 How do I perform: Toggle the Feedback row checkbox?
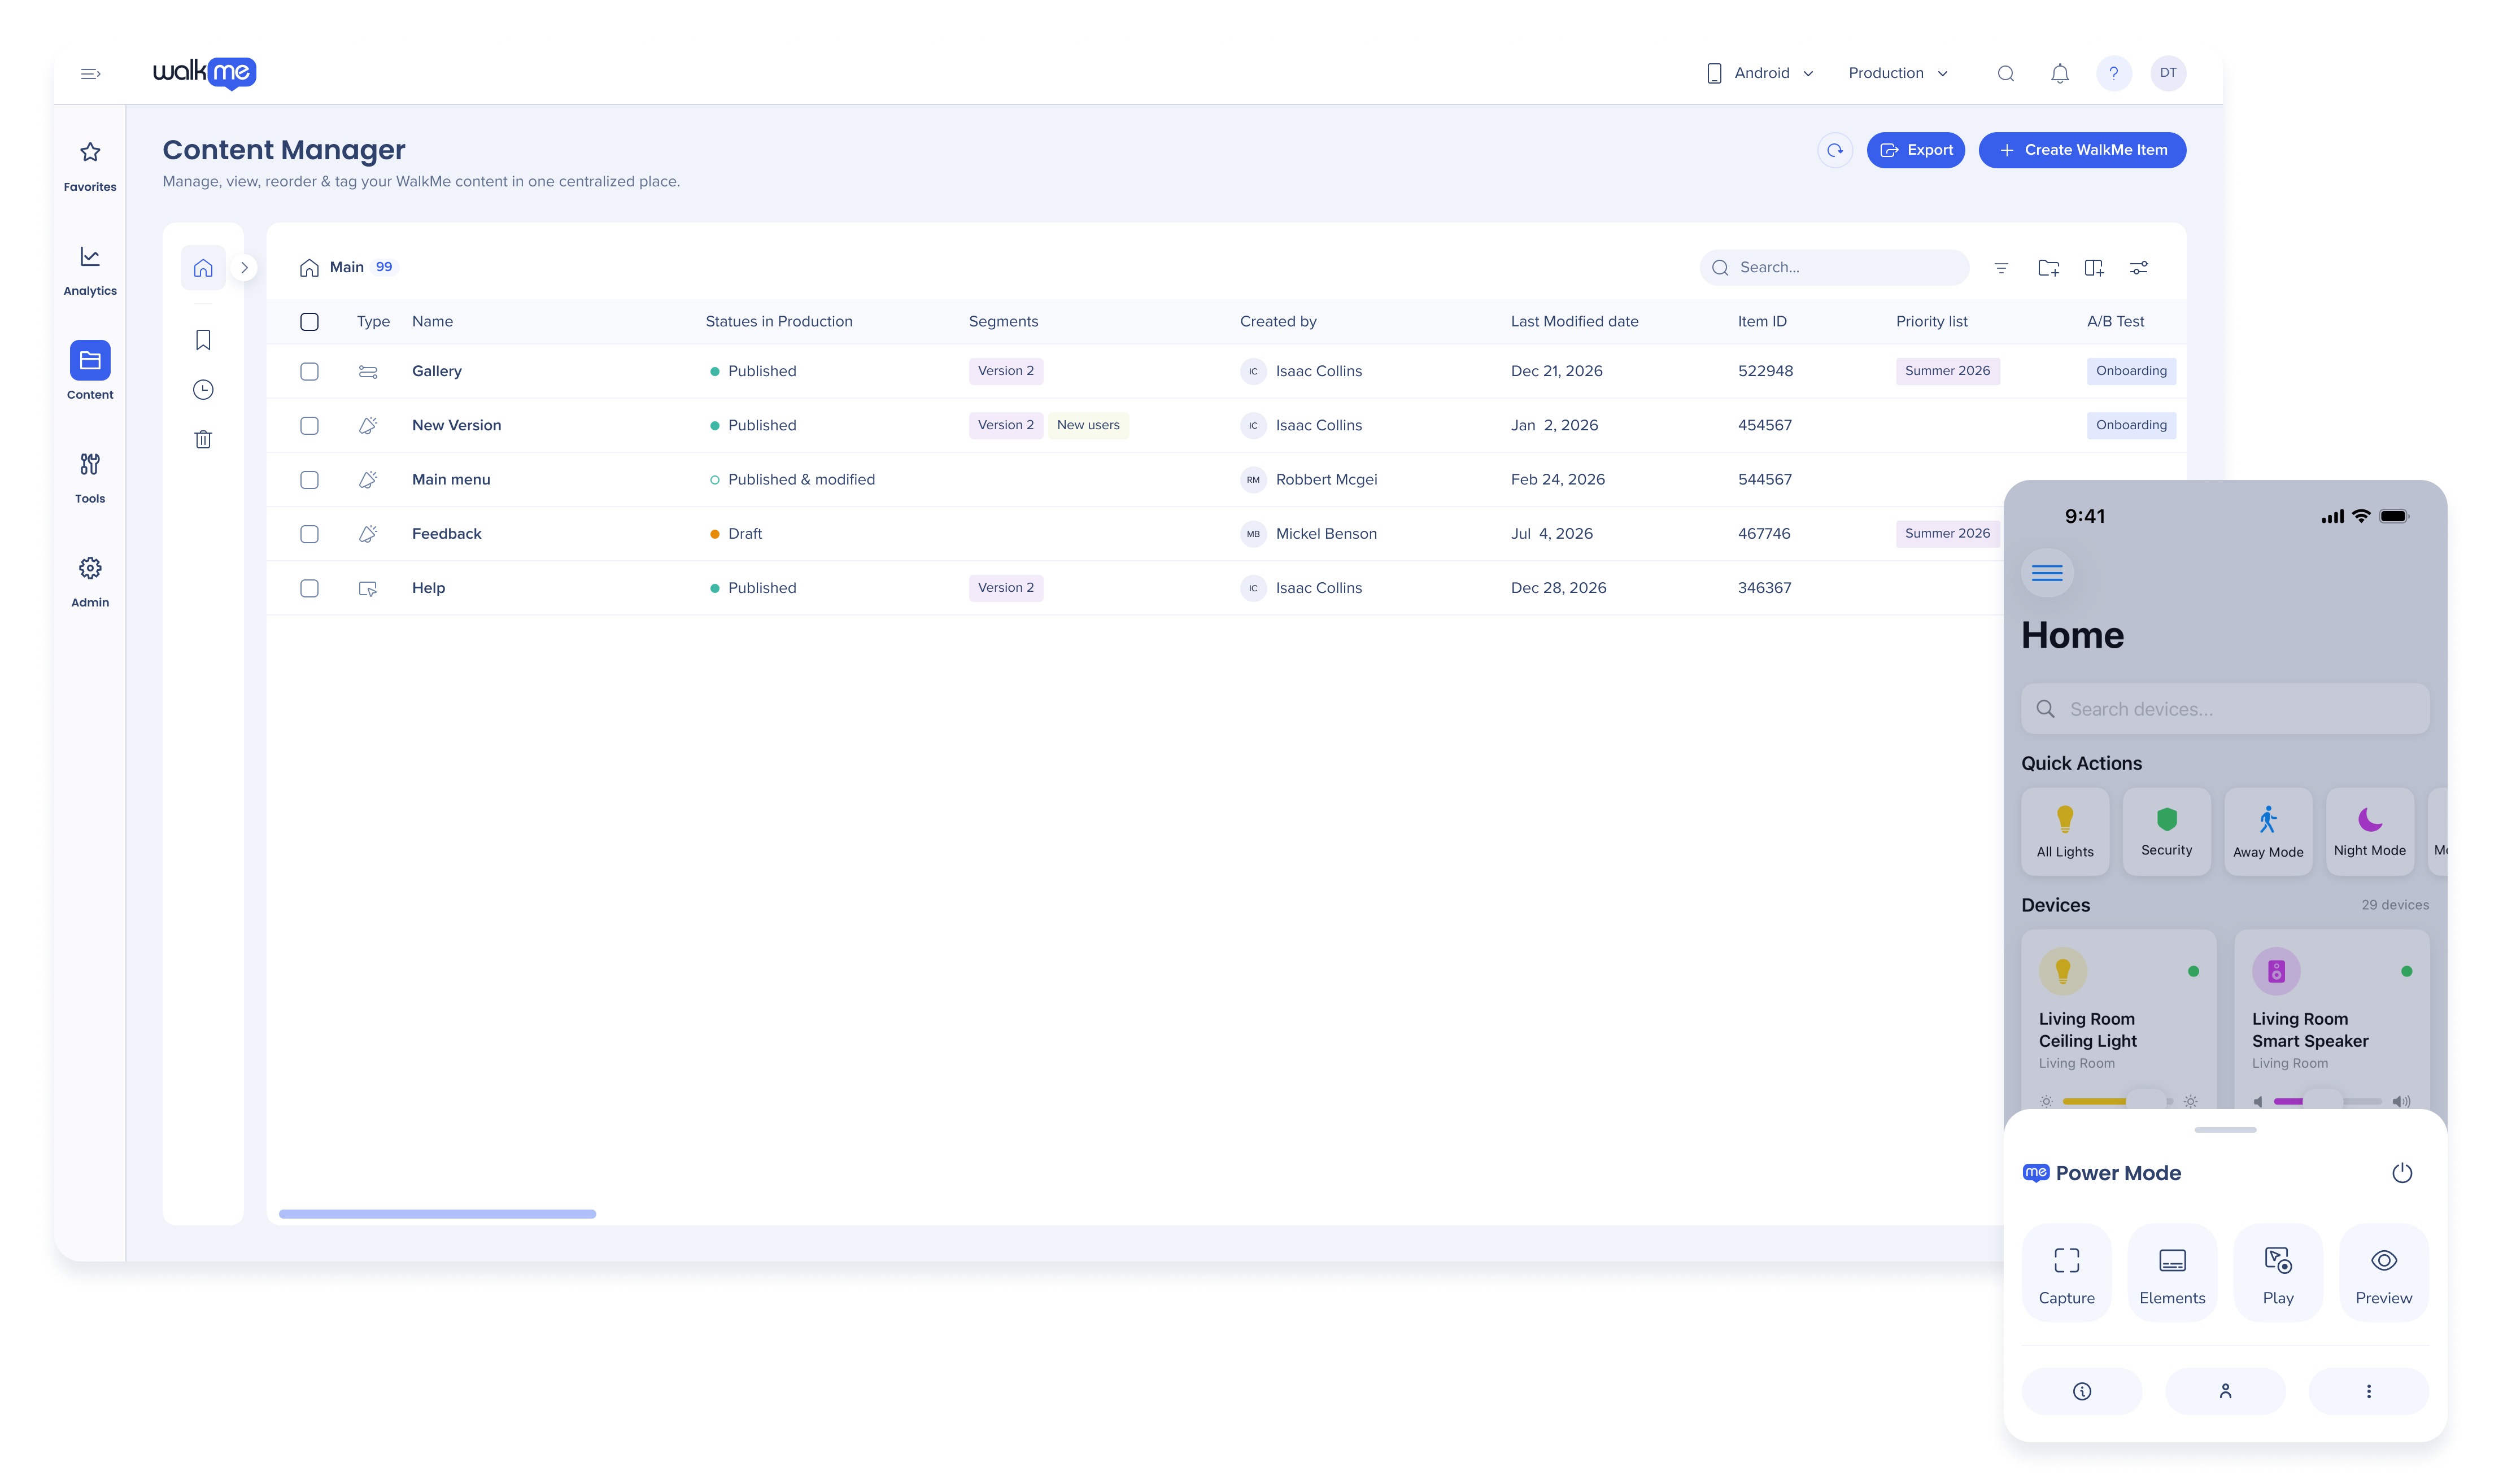pos(309,534)
